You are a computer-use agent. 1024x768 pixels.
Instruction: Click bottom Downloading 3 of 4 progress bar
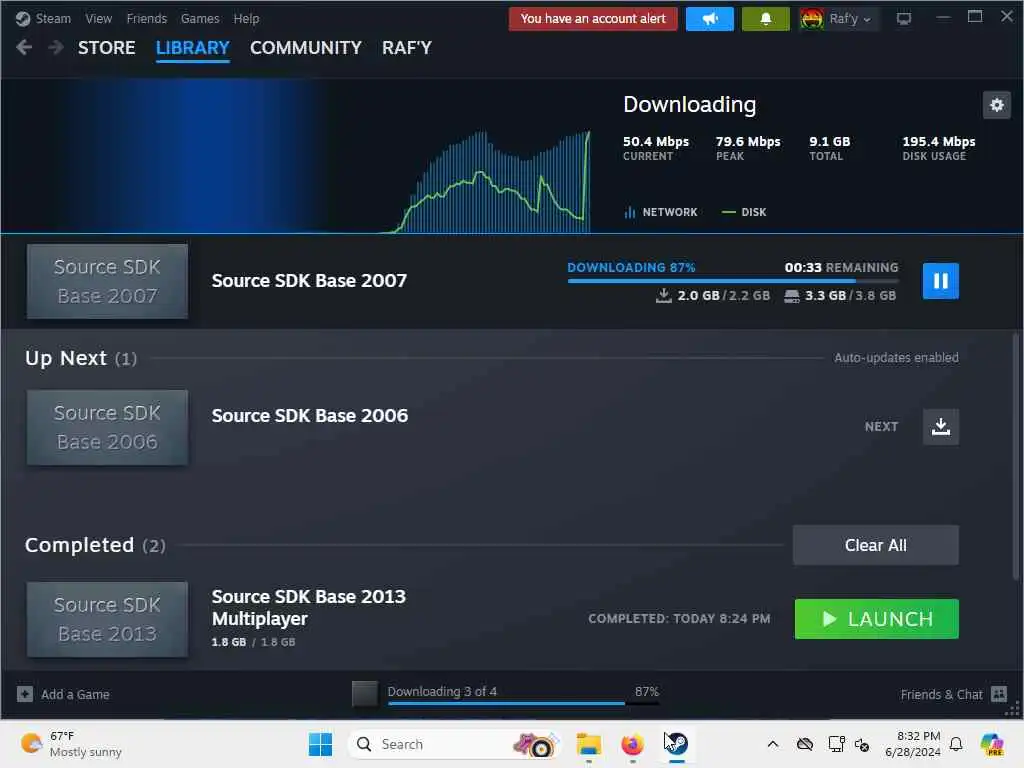click(x=522, y=703)
